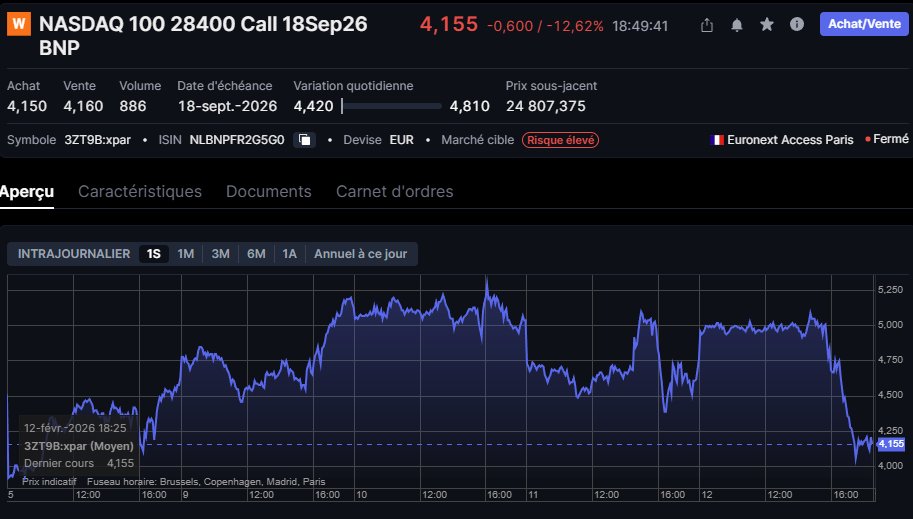This screenshot has height=519, width=913.
Task: Open the share icon
Action: point(707,25)
